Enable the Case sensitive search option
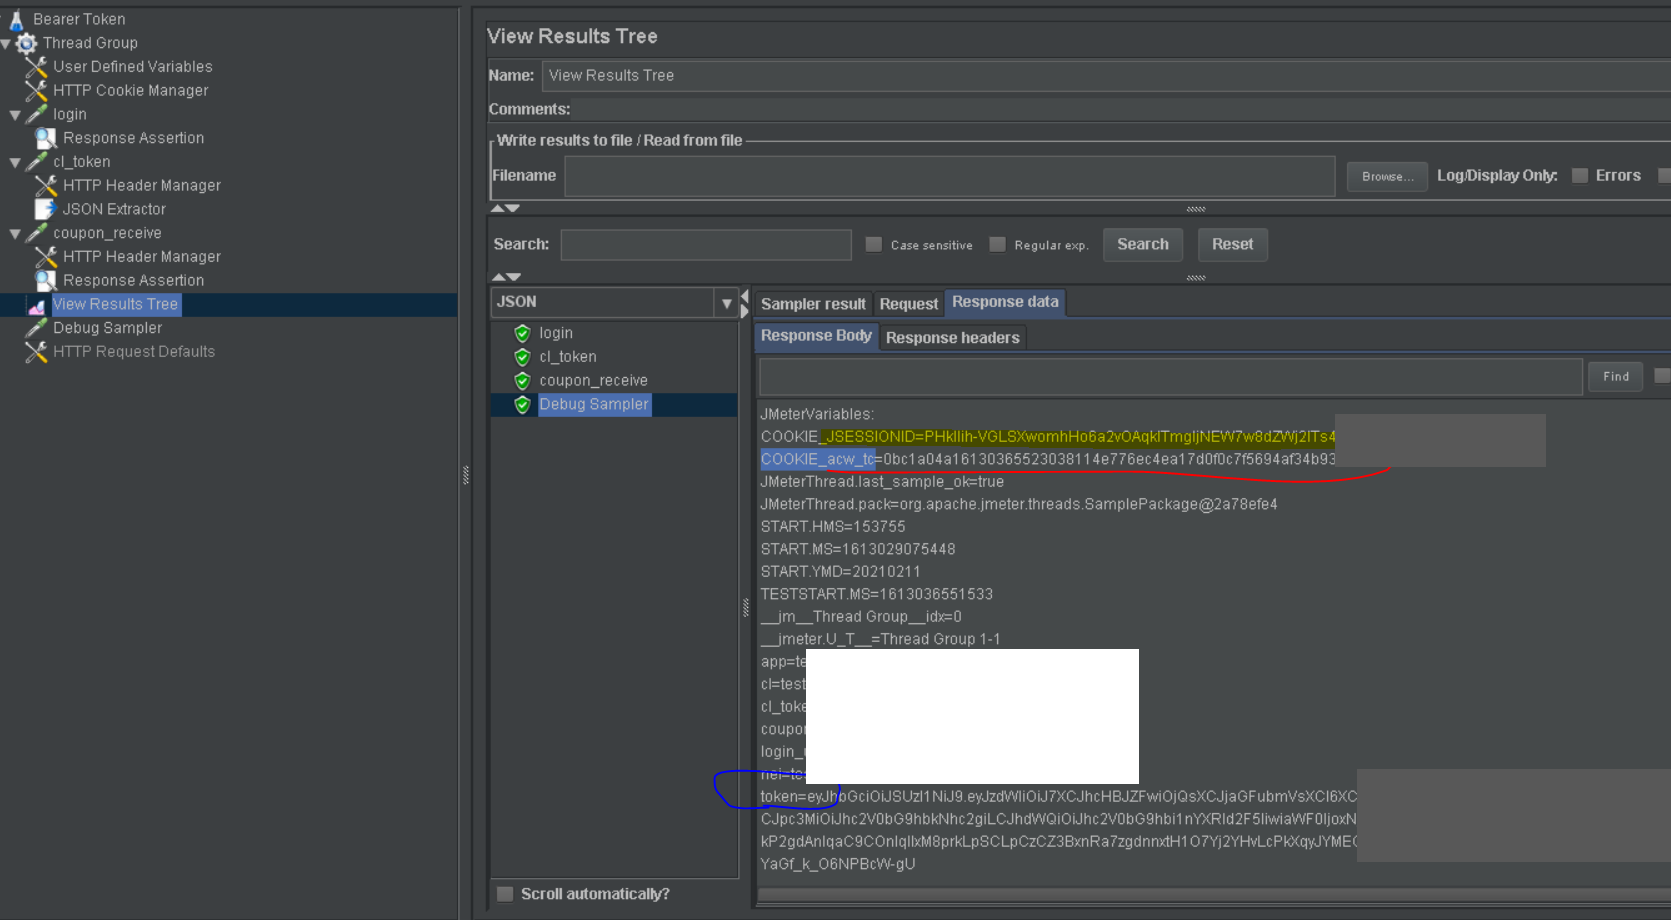1671x920 pixels. point(874,243)
